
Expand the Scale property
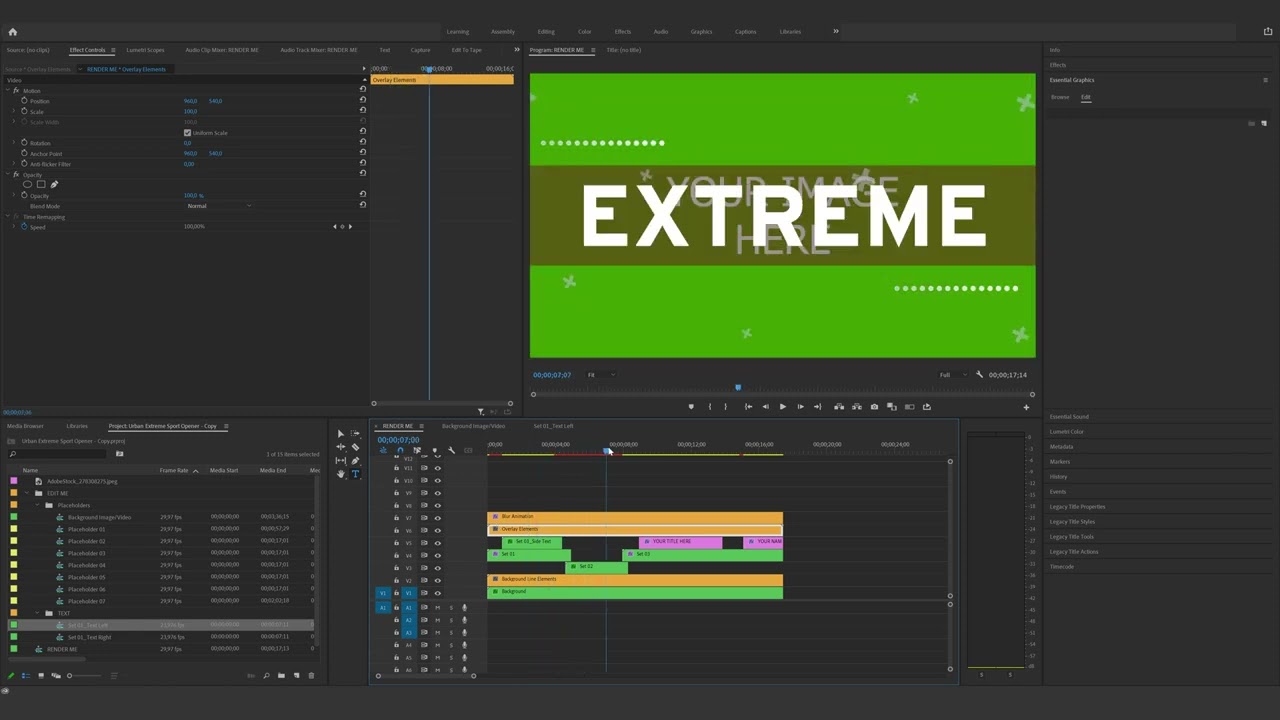click(13, 111)
